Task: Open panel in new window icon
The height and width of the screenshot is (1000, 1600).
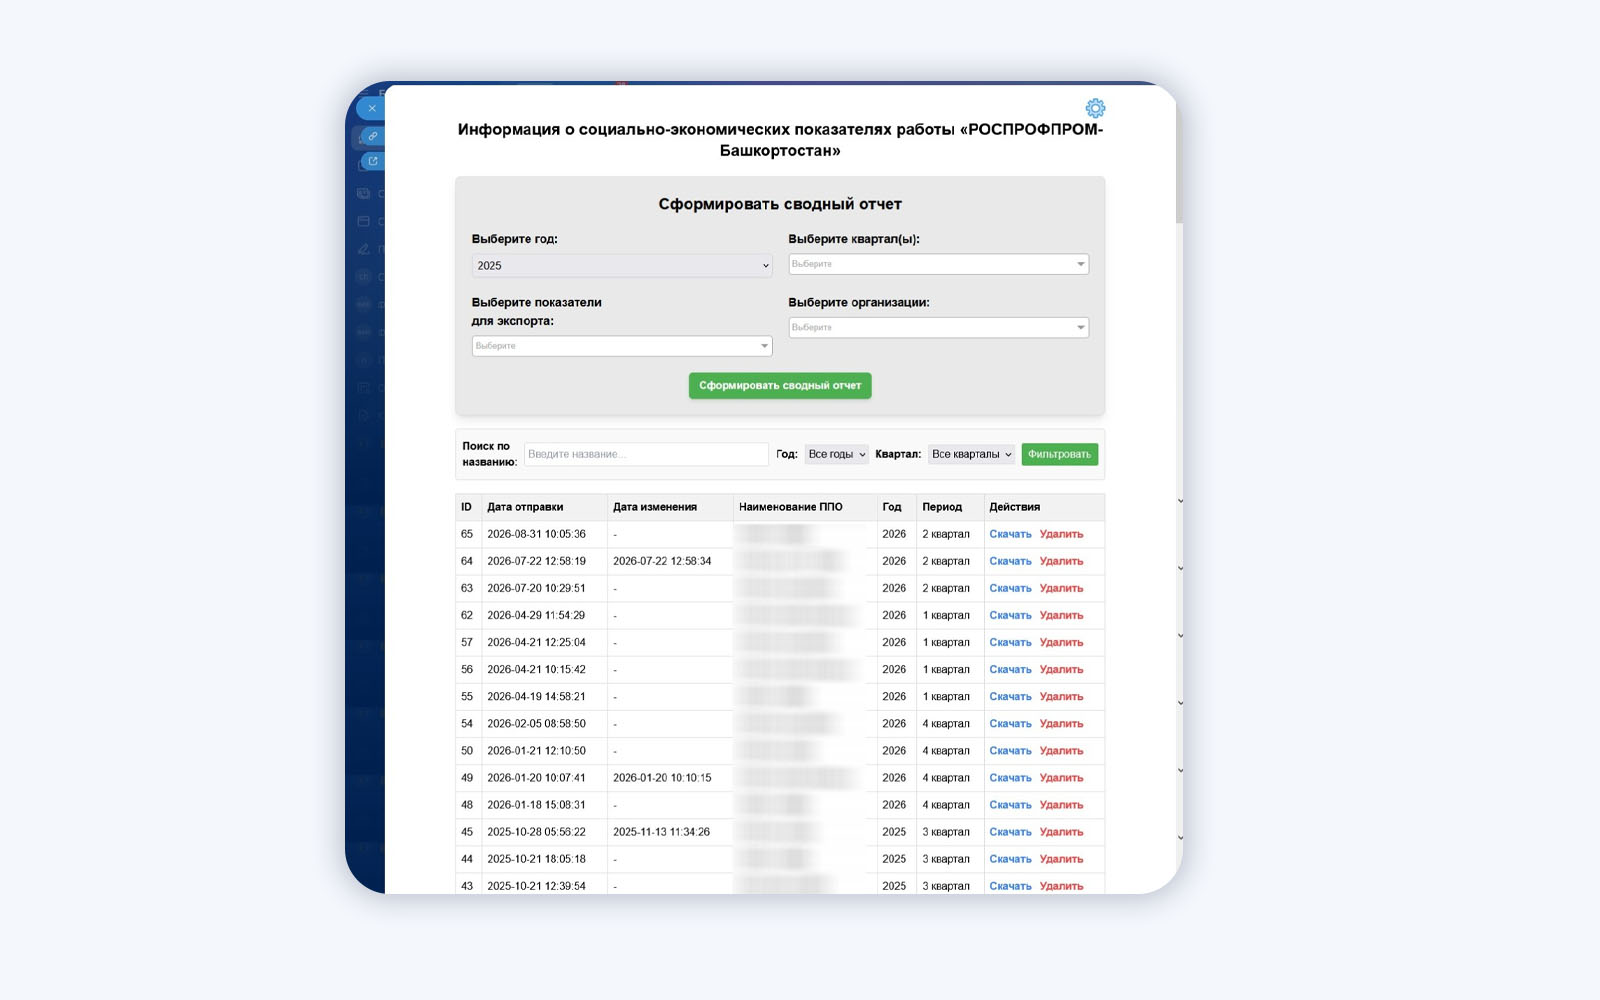Action: click(x=372, y=161)
